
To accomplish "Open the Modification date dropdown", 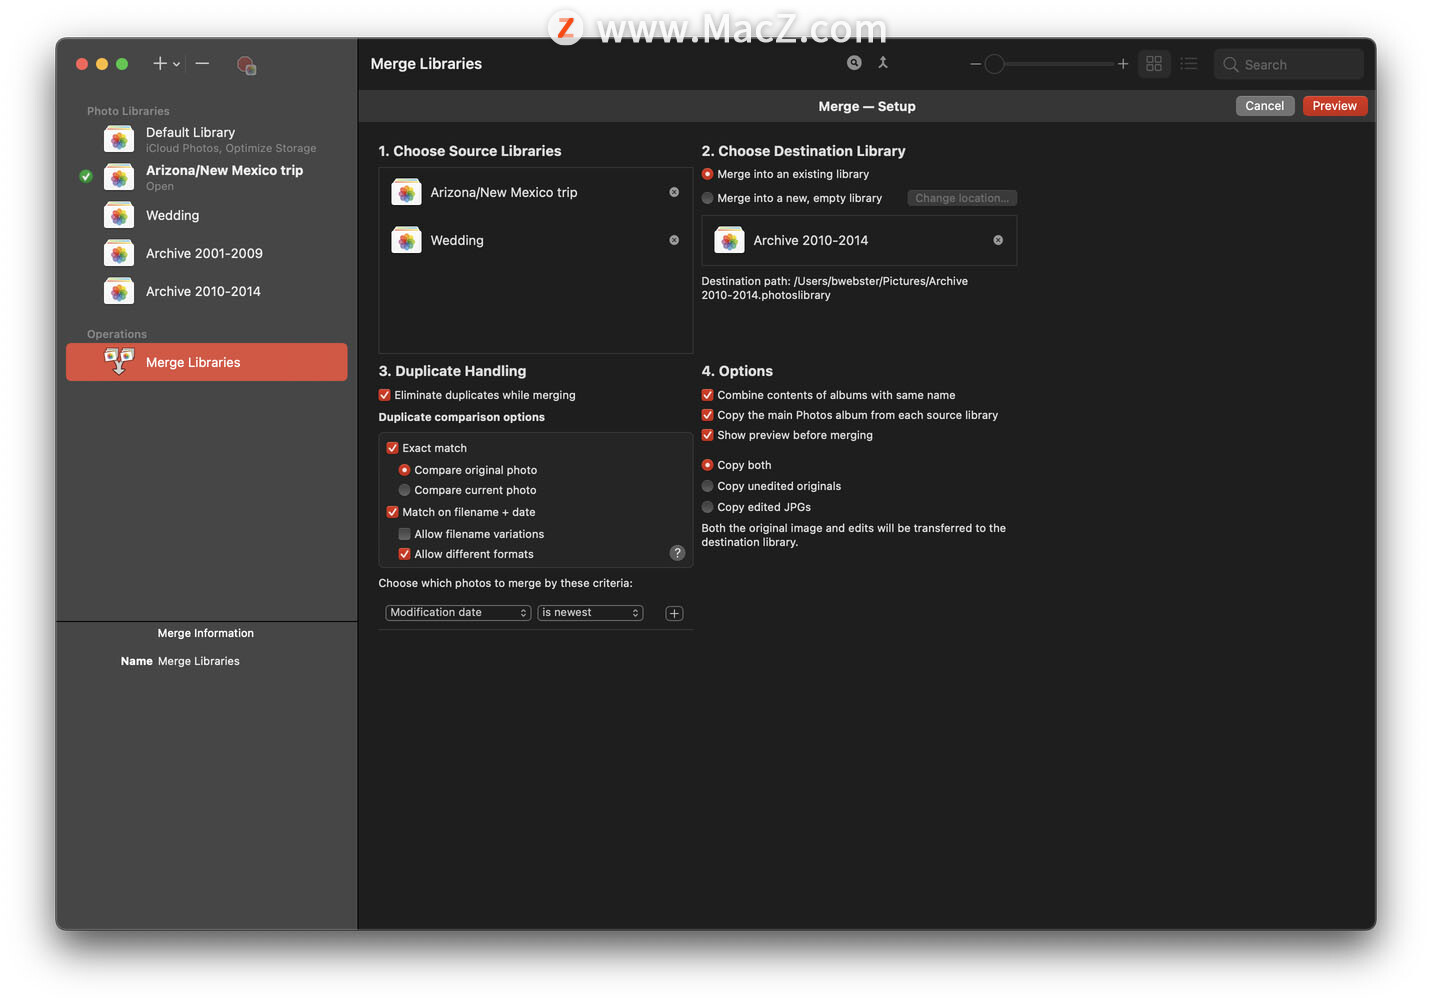I will click(458, 613).
